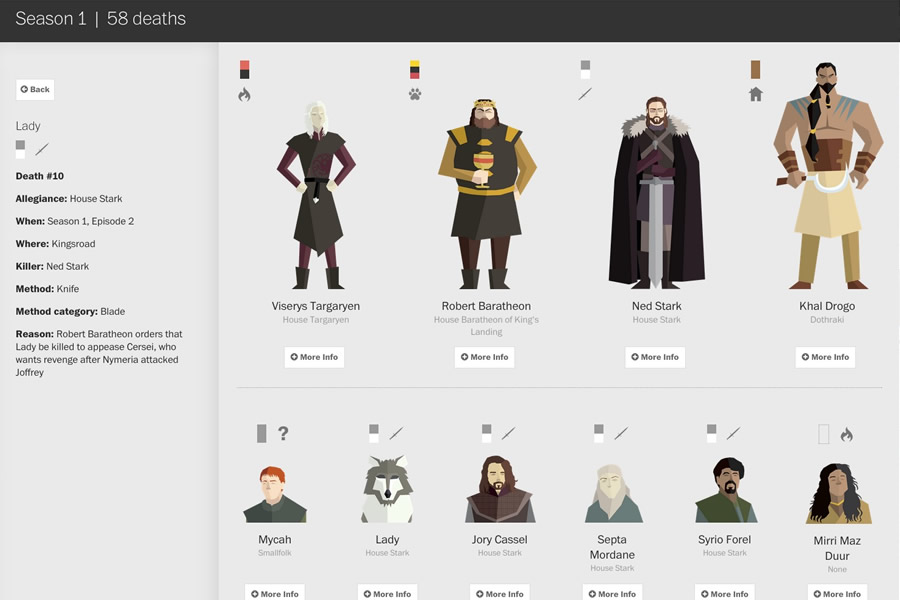This screenshot has height=600, width=900.
Task: Click 'None' label under Mirri Maz Duur
Action: pyautogui.click(x=837, y=570)
